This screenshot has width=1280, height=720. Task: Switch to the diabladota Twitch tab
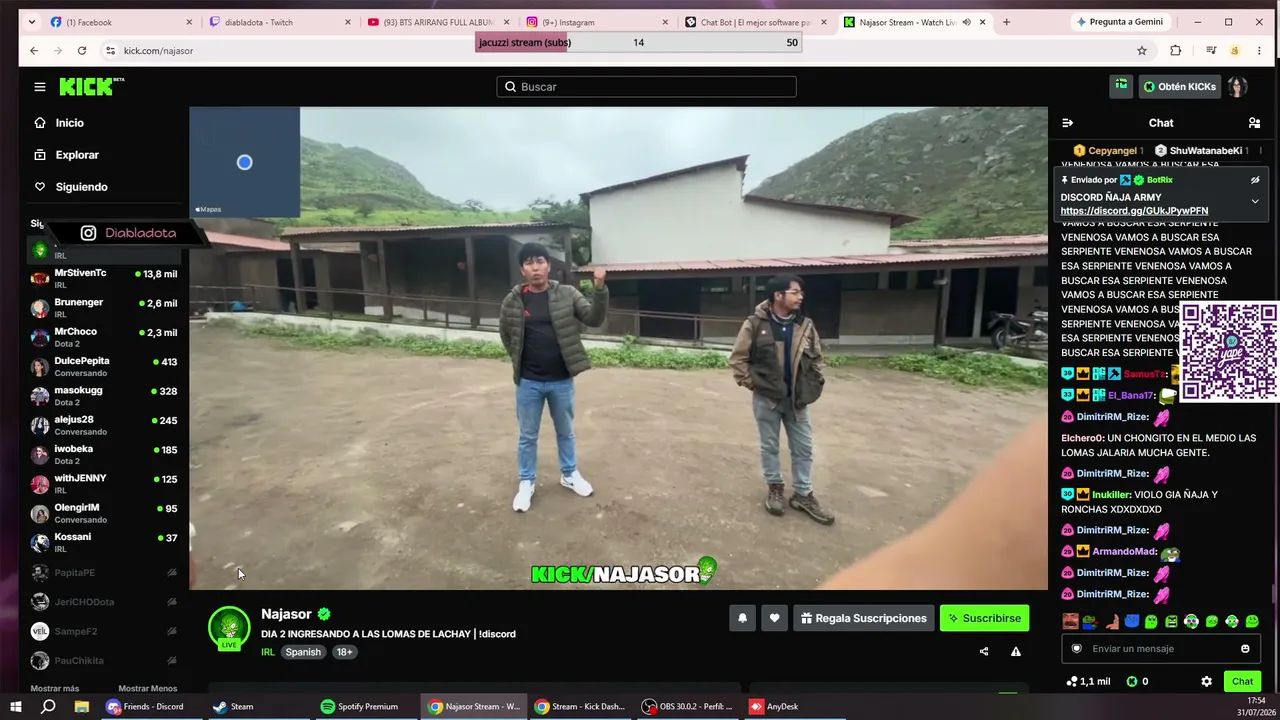point(280,22)
